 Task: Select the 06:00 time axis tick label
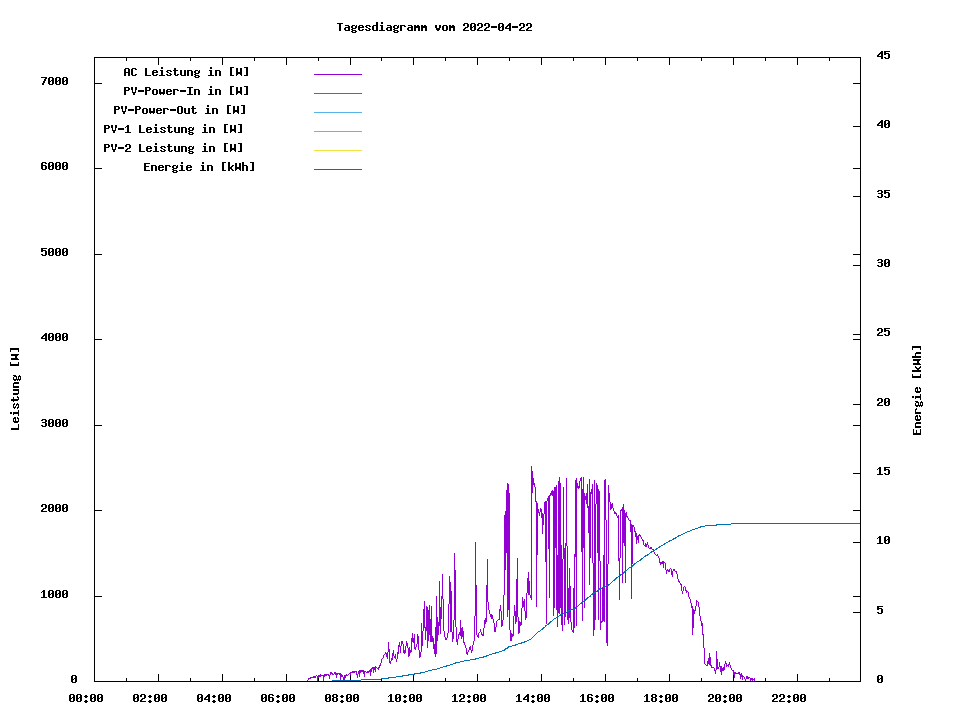coord(278,698)
